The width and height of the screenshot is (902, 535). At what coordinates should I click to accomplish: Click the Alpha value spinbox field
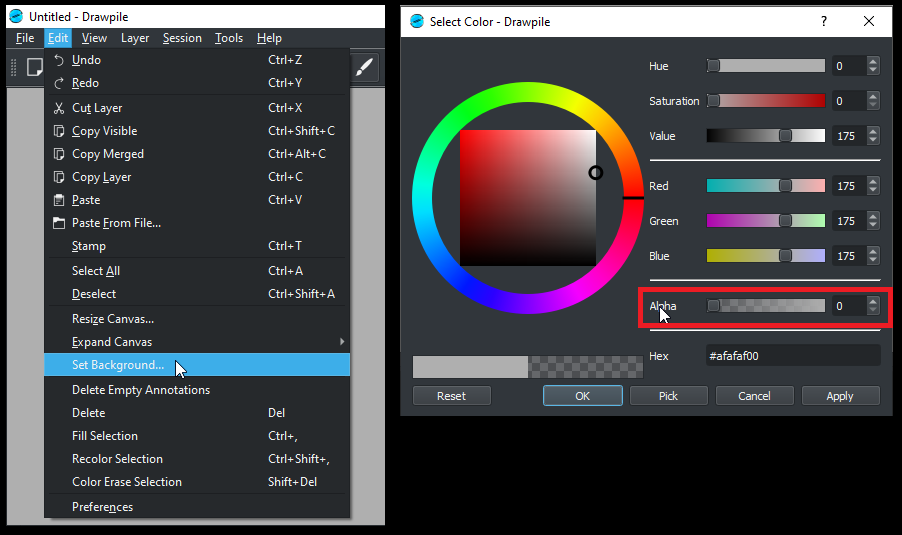click(849, 306)
